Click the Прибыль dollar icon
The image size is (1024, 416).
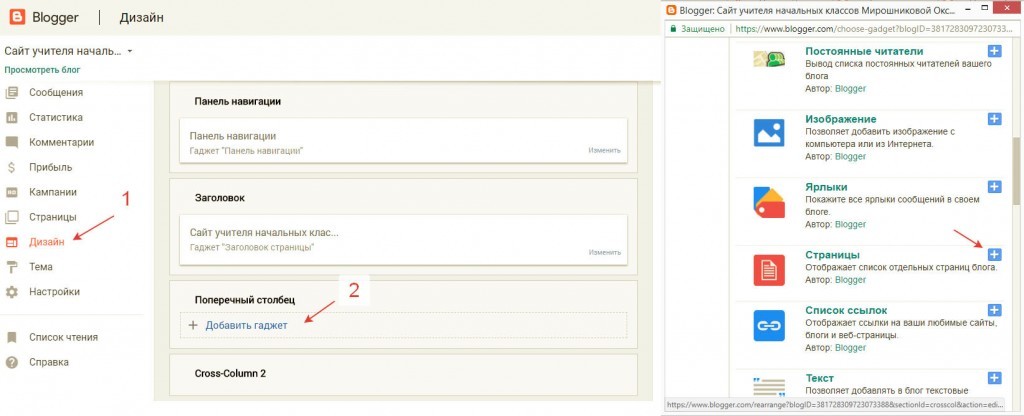pyautogui.click(x=11, y=167)
